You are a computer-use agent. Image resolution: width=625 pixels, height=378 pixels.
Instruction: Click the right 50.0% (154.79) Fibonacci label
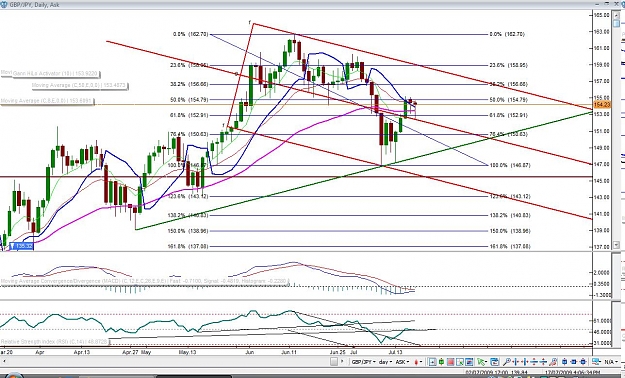pos(508,100)
